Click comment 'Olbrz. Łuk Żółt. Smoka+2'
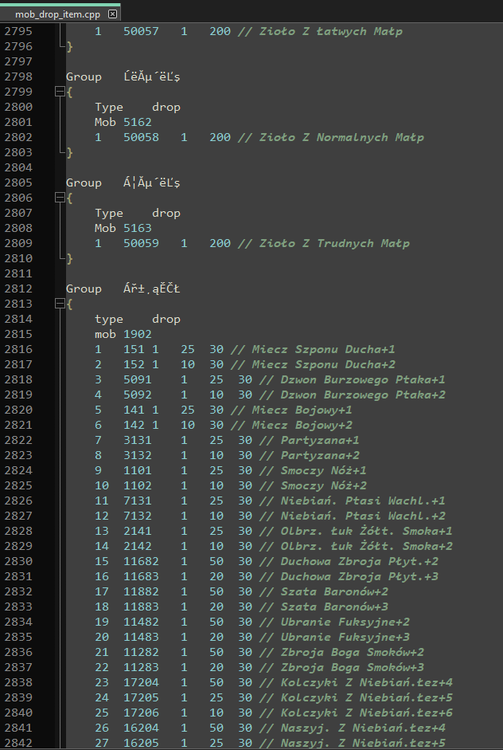This screenshot has height=750, width=503. (x=366, y=547)
